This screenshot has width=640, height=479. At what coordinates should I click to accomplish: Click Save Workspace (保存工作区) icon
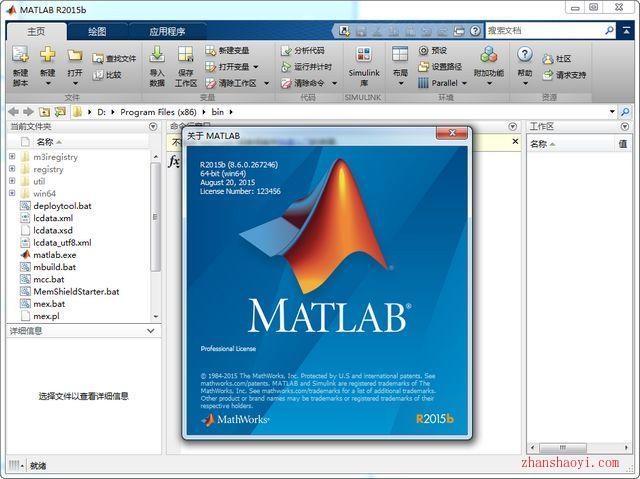[x=186, y=54]
